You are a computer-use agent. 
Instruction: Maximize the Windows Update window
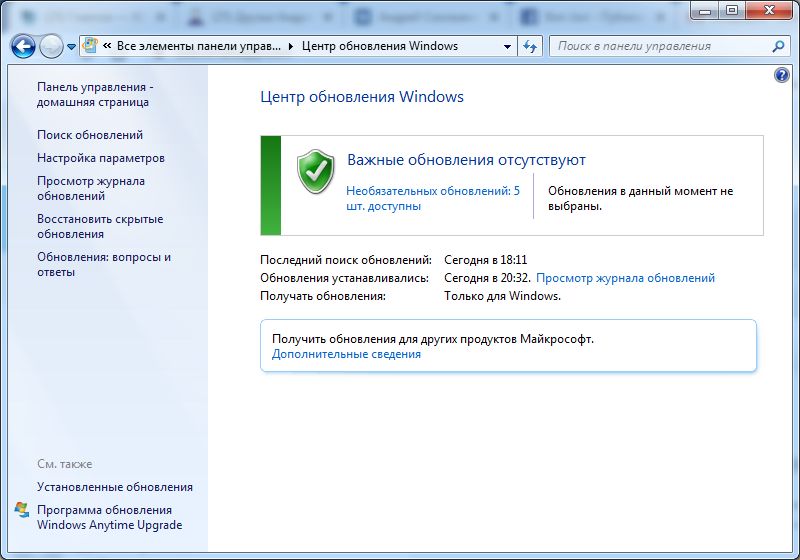point(732,10)
